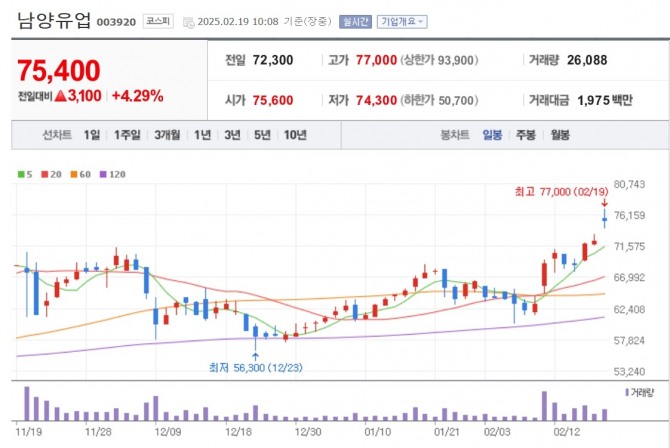
Task: Click the current price 75,400
Action: (59, 71)
